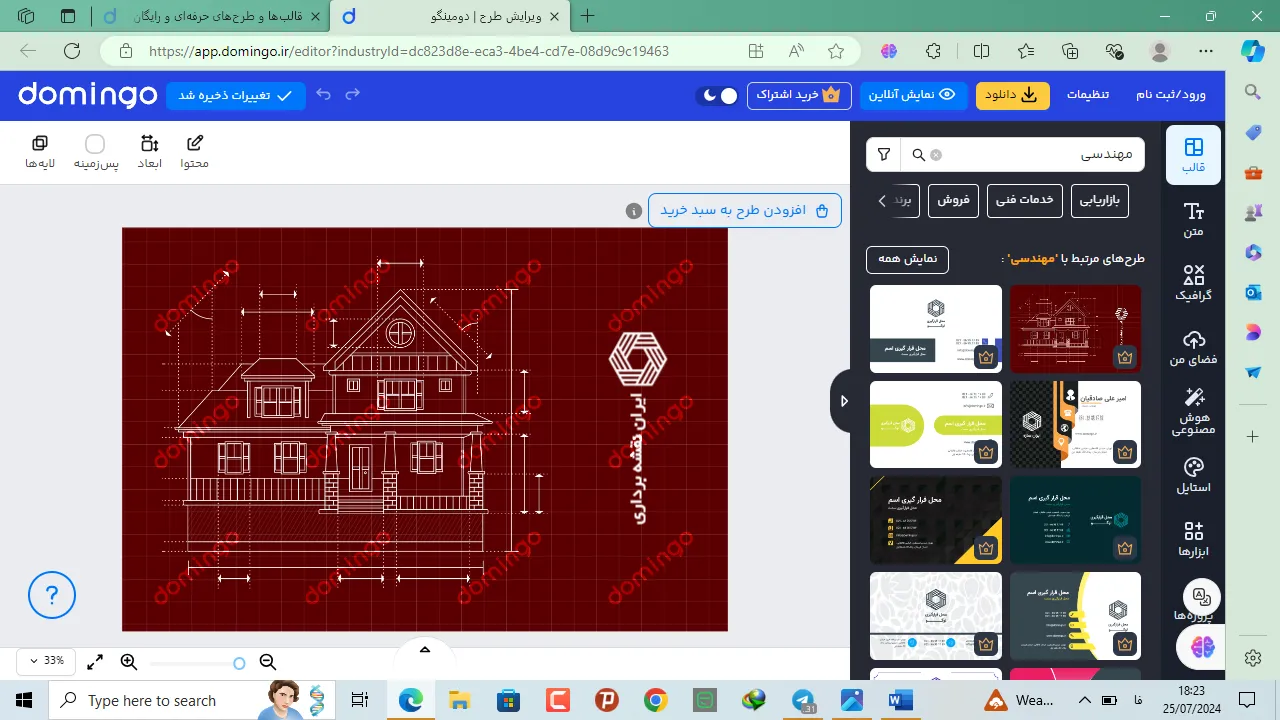
Task: Click the ایران نقشه برداری text on canvas
Action: [x=640, y=459]
